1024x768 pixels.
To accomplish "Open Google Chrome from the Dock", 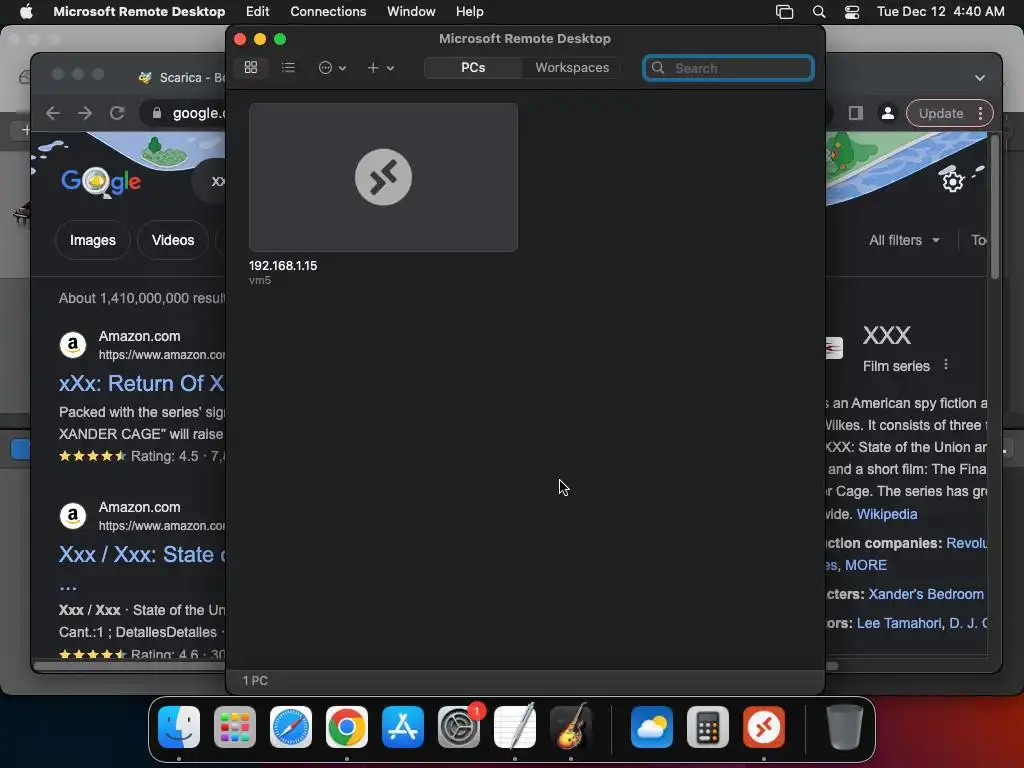I will point(347,727).
